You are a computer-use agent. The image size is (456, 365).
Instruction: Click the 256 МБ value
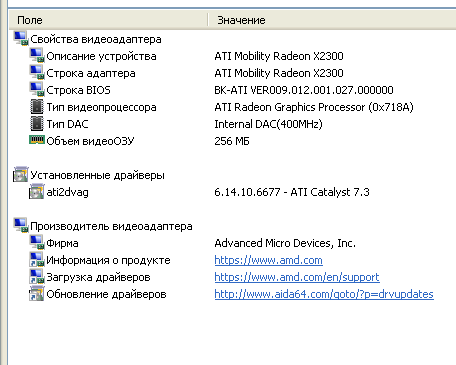pos(232,141)
